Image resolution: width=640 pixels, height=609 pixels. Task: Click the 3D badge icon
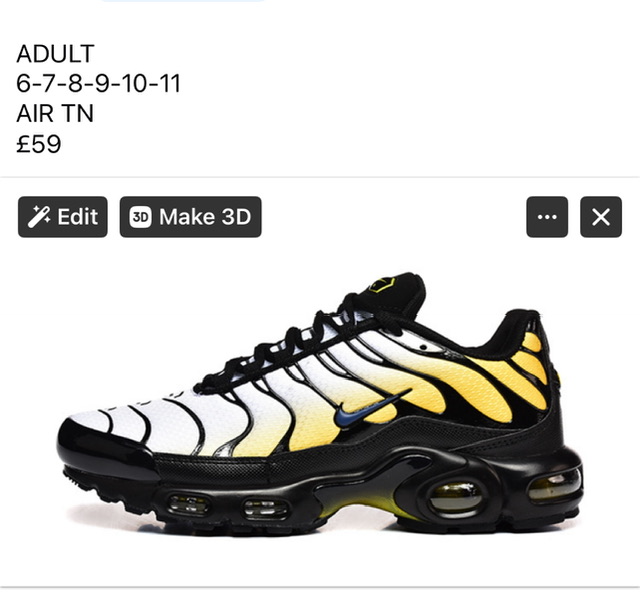140,217
